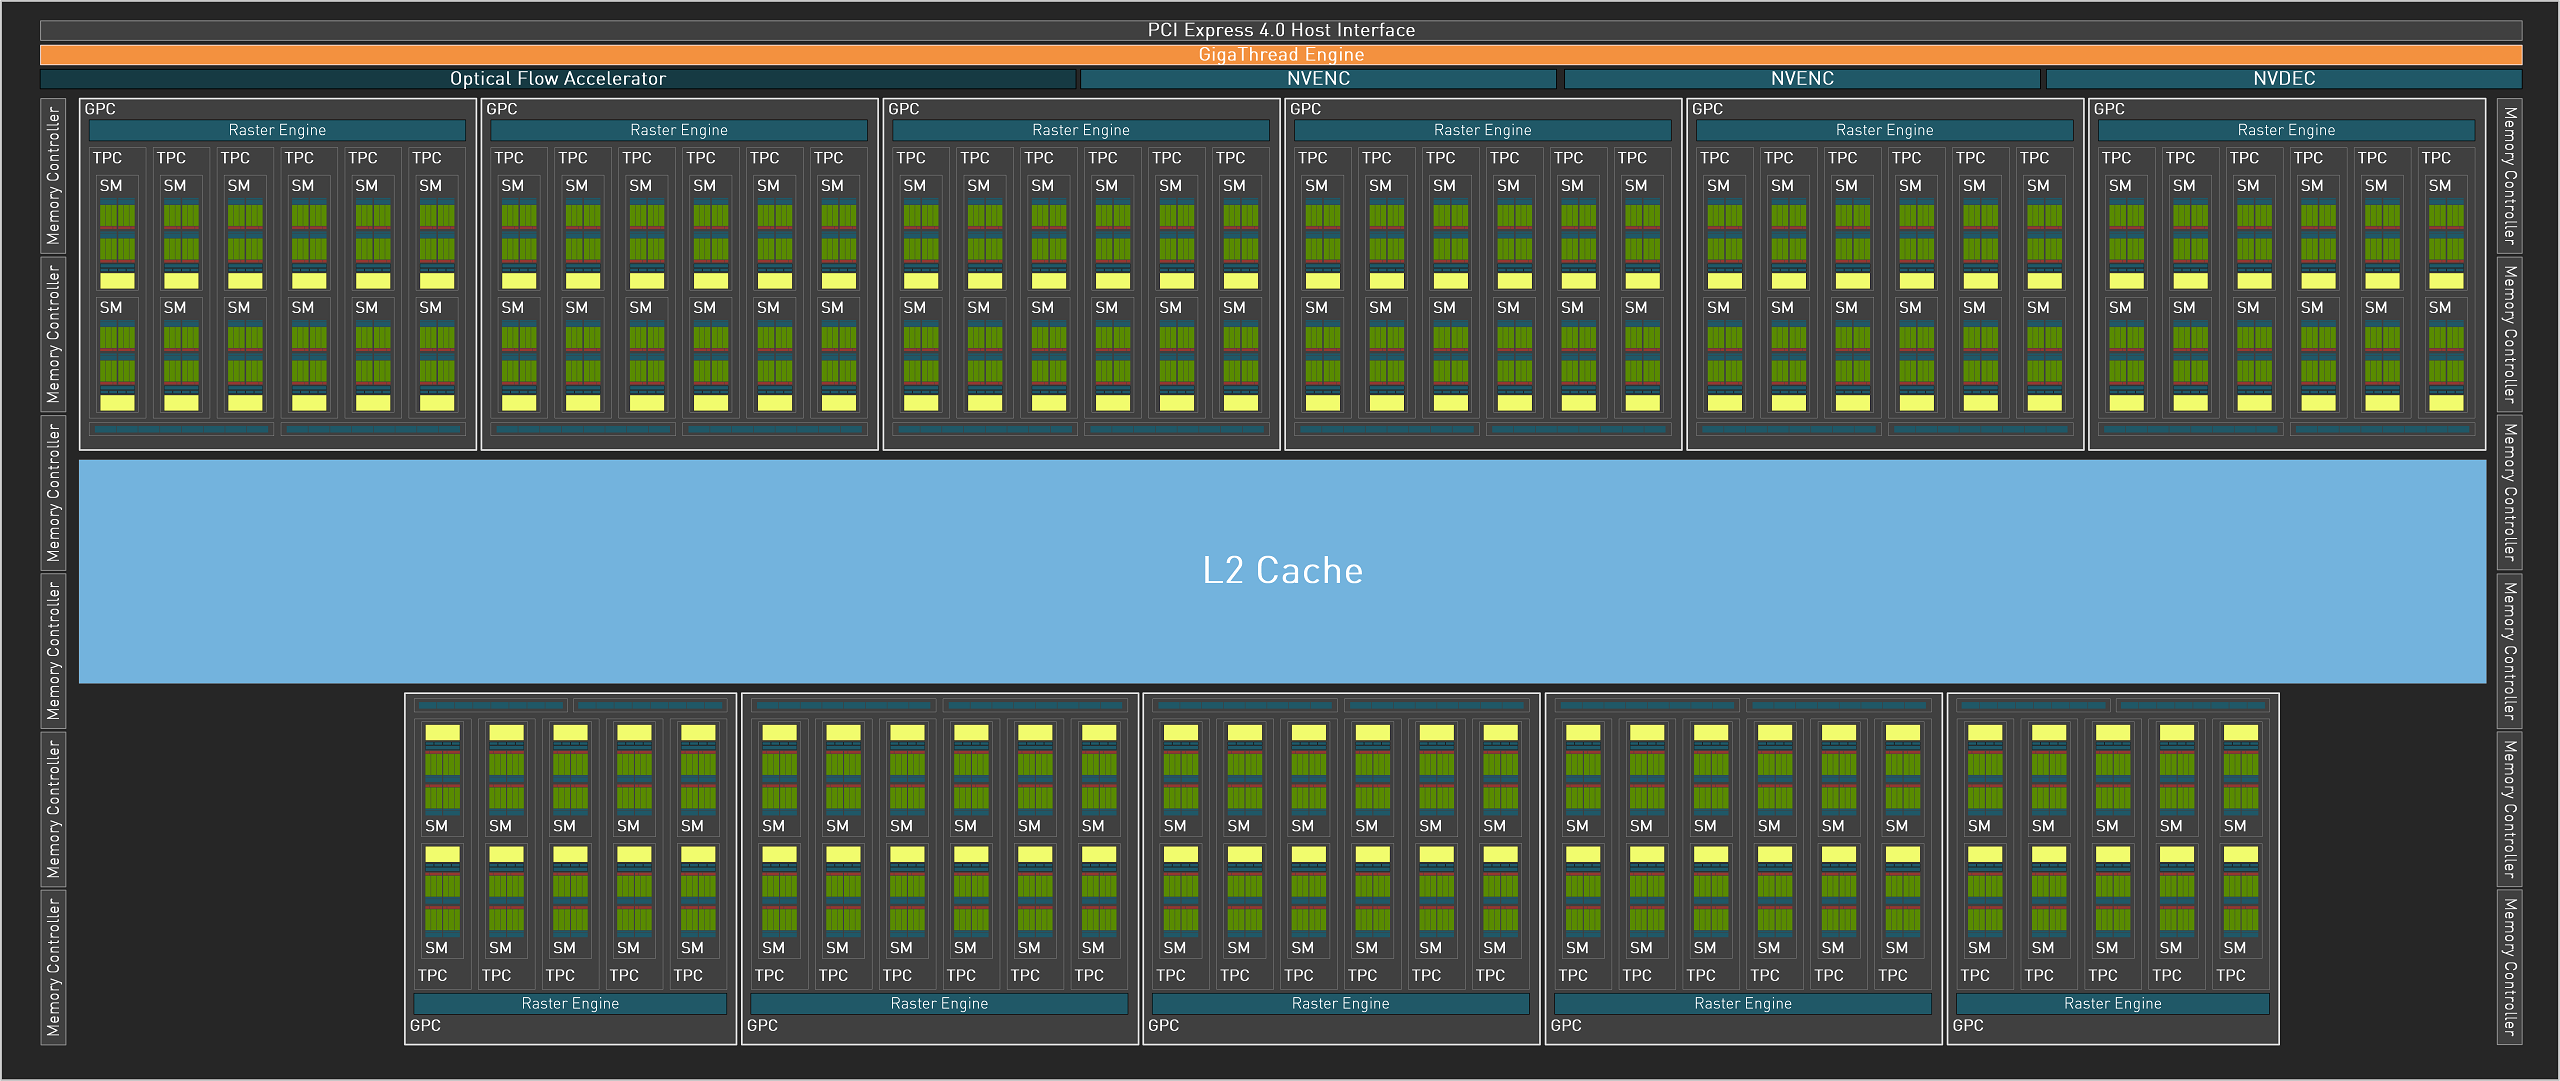The height and width of the screenshot is (1081, 2560).
Task: Click Raster Engine in bottom-right GPC
Action: (x=2112, y=1003)
